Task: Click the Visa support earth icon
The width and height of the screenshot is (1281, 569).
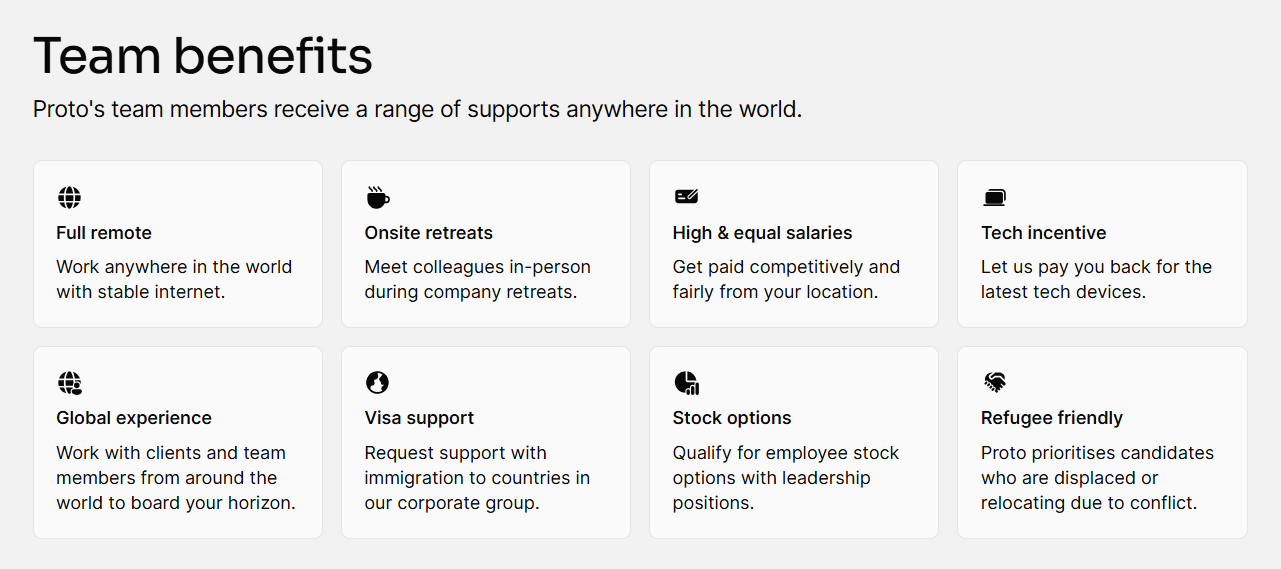Action: click(377, 382)
